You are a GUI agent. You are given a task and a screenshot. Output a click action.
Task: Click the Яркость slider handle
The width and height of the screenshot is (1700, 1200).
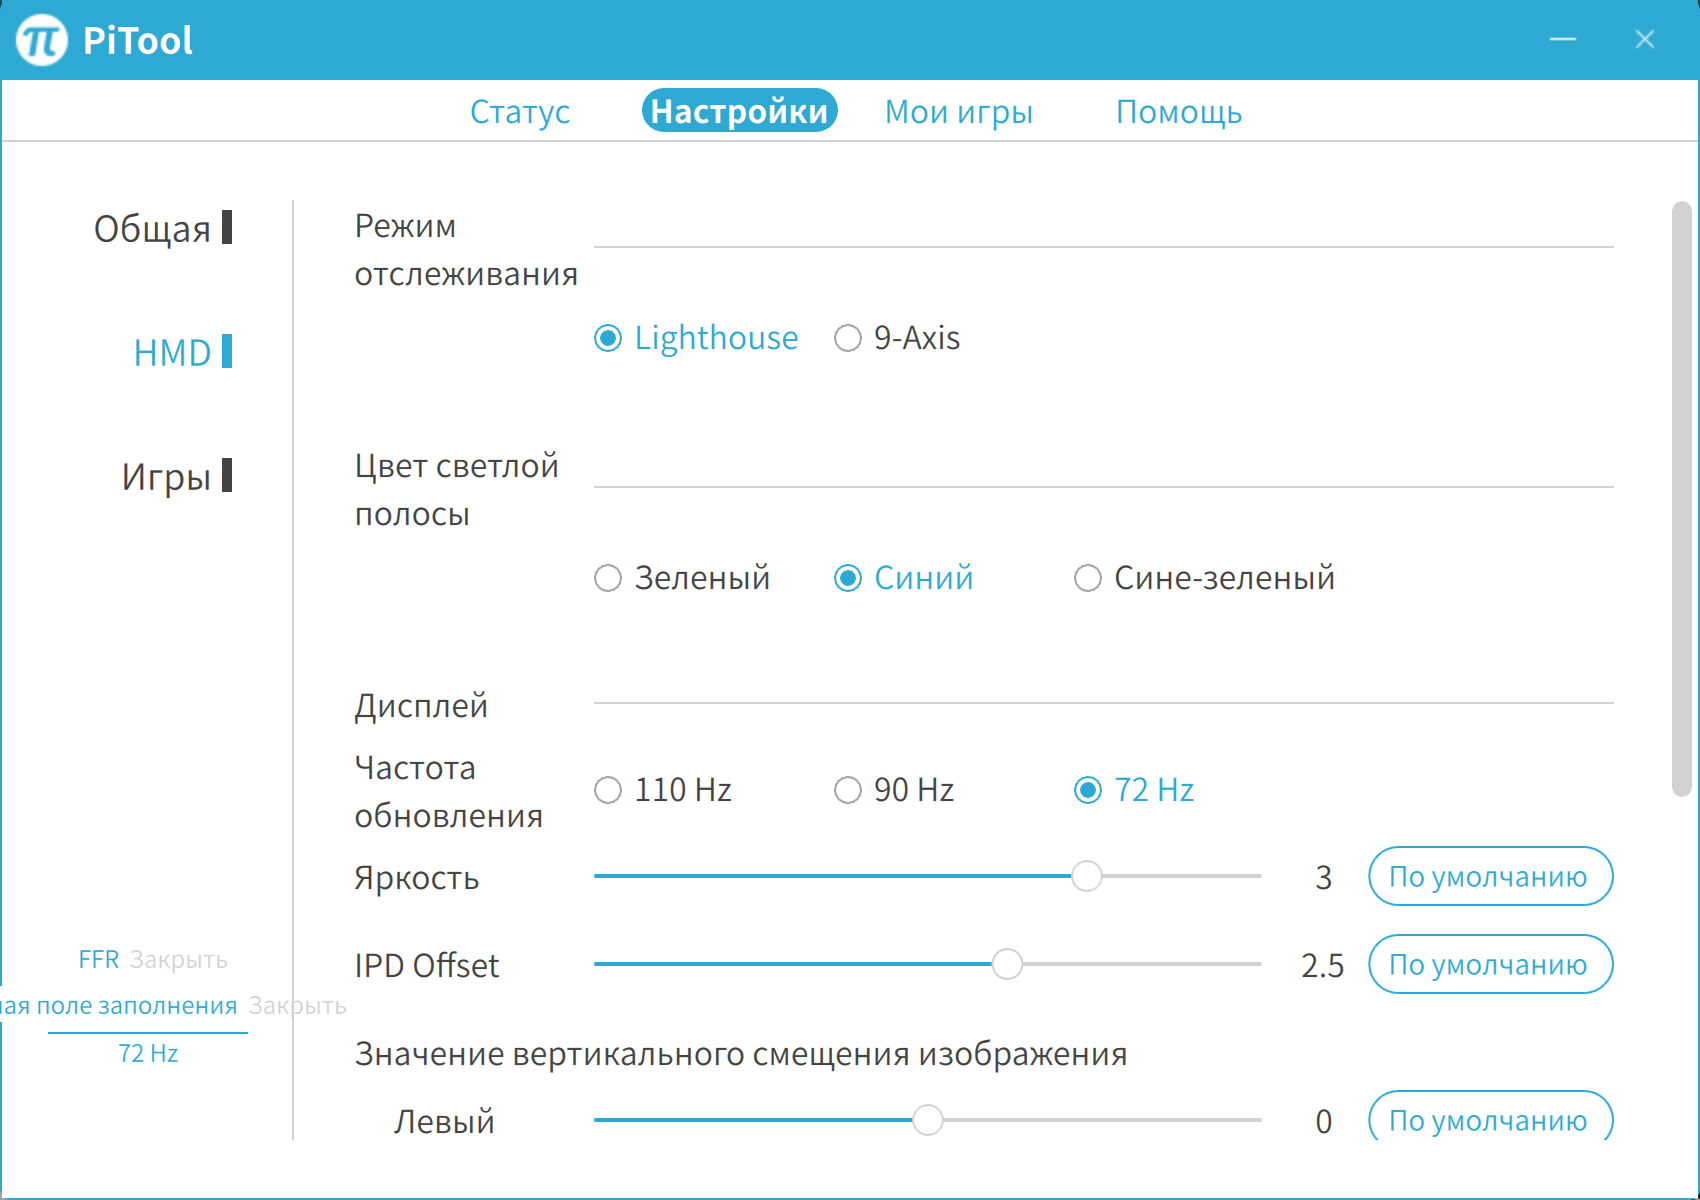pos(1087,877)
